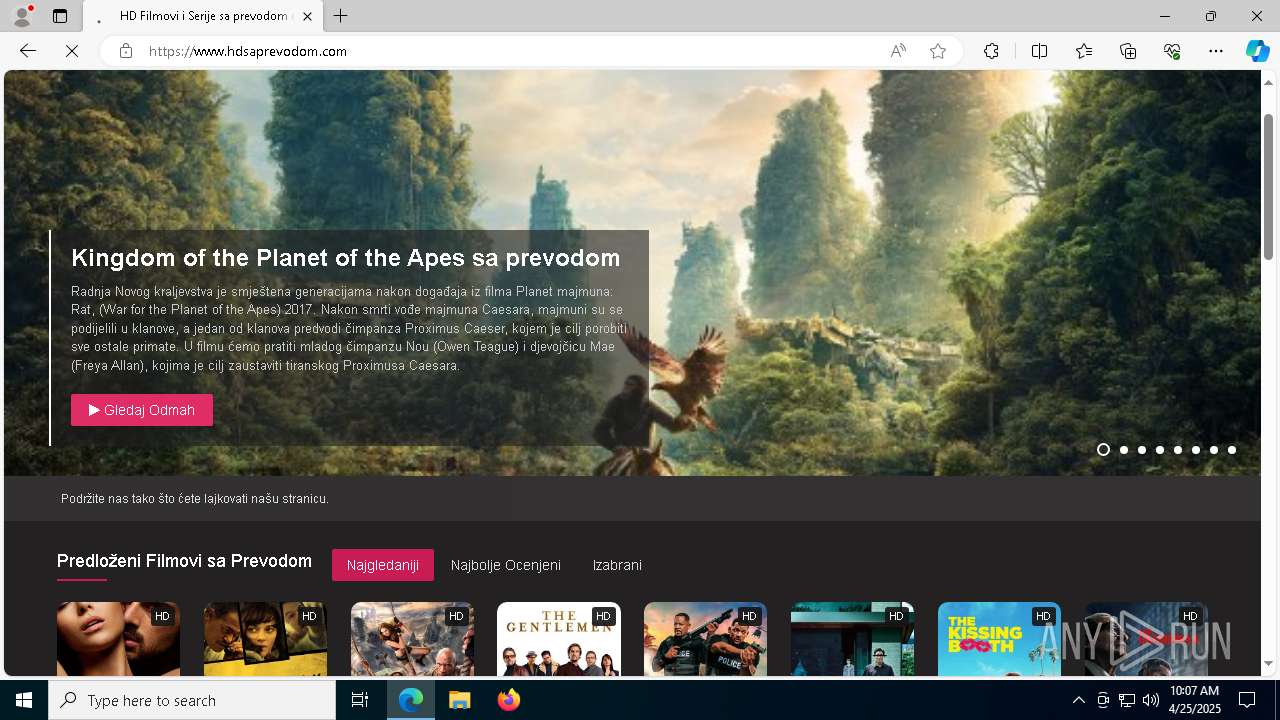This screenshot has height=720, width=1280.
Task: Open the clock and calendar flyout
Action: [1194, 700]
